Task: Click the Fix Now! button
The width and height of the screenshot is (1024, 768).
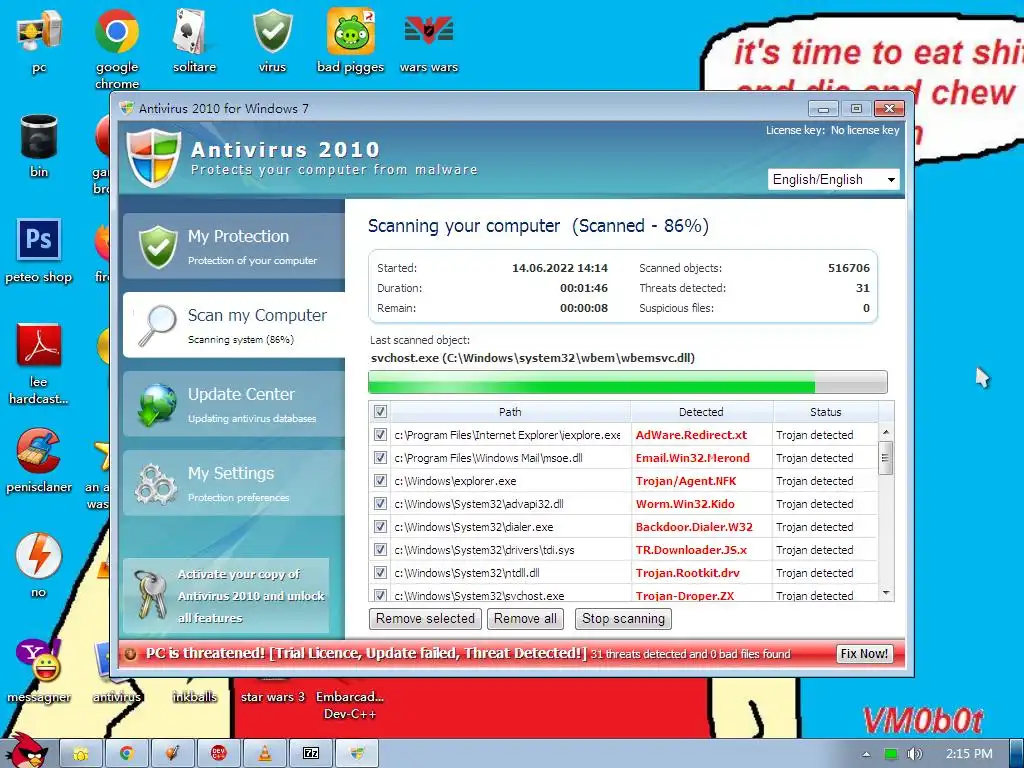Action: click(x=864, y=654)
